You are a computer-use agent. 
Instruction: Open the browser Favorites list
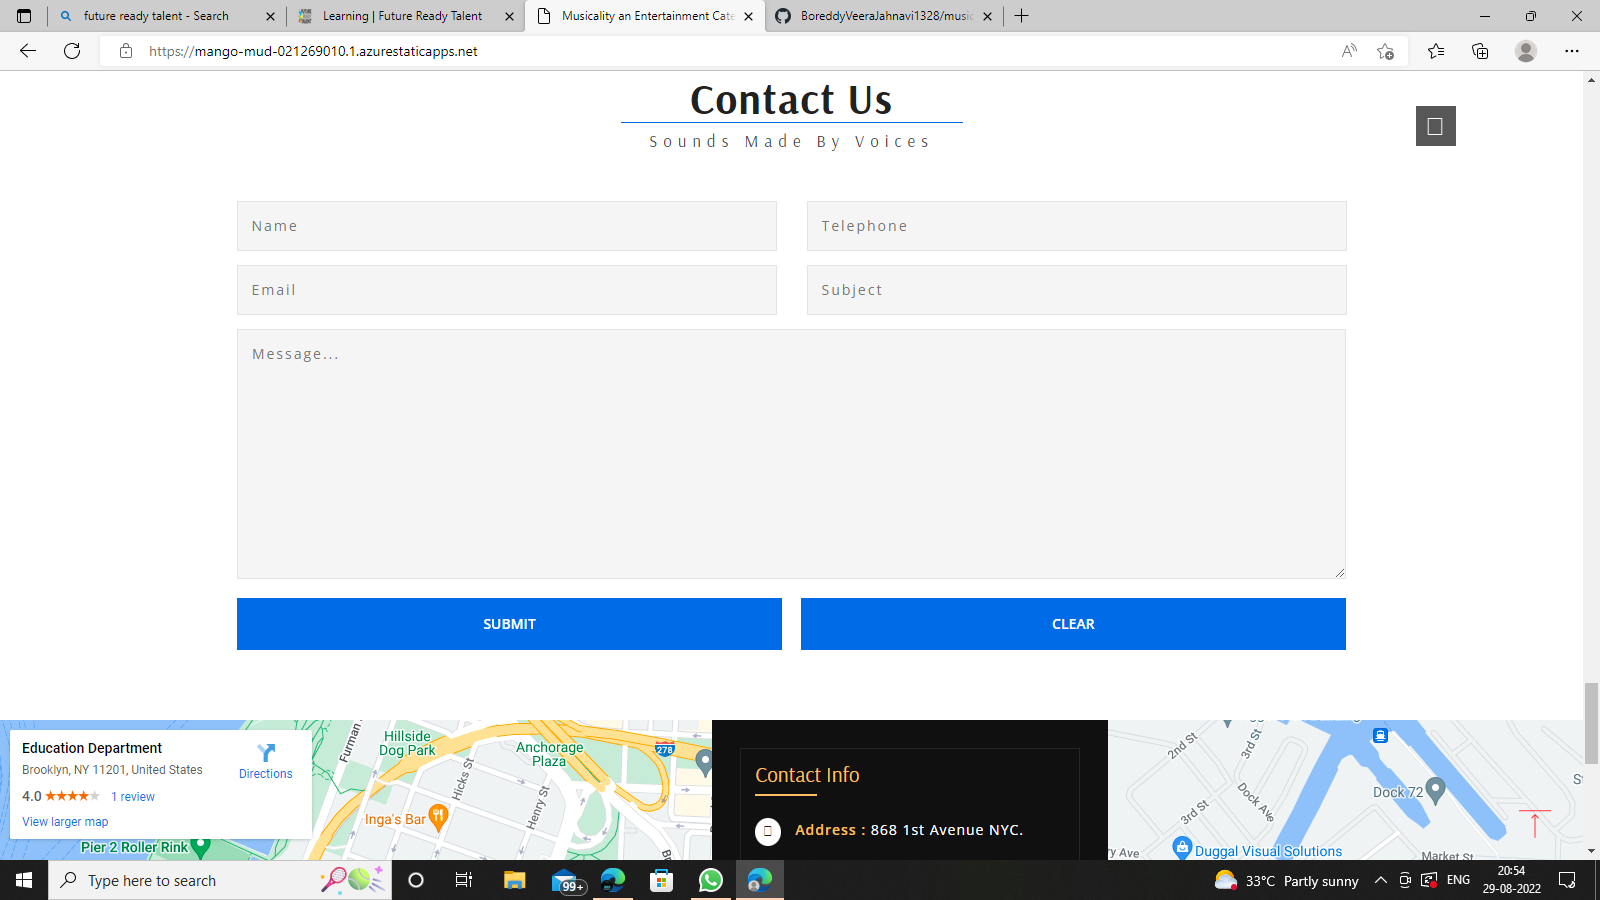[x=1436, y=51]
